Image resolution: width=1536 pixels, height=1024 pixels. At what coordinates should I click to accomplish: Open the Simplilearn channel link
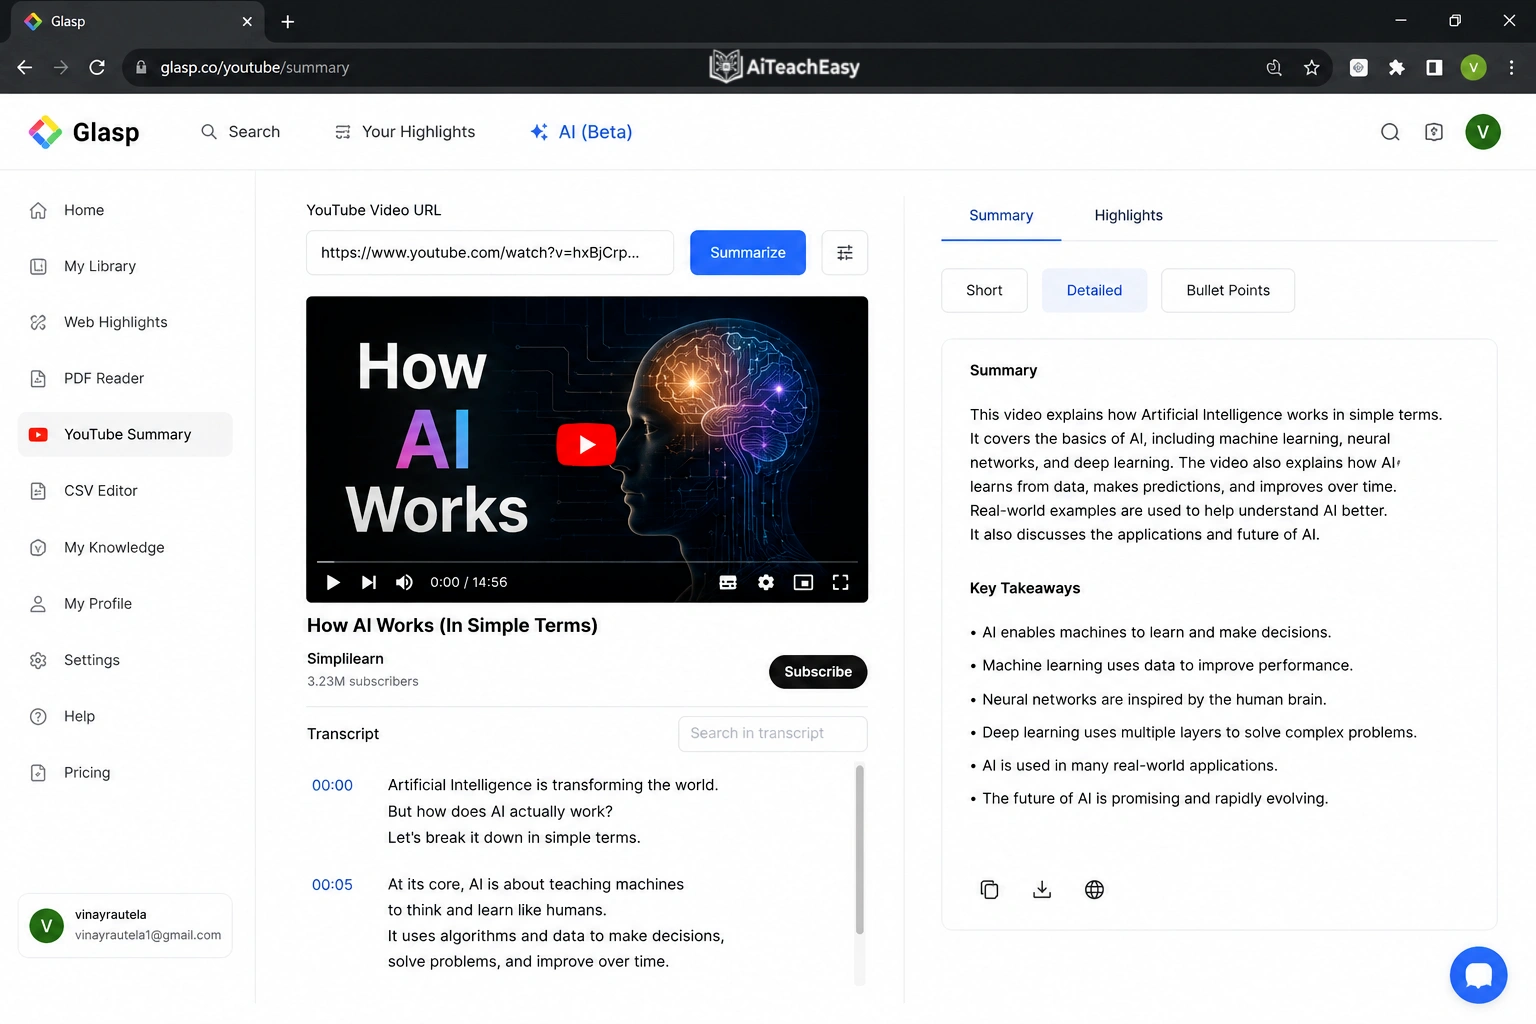tap(345, 658)
